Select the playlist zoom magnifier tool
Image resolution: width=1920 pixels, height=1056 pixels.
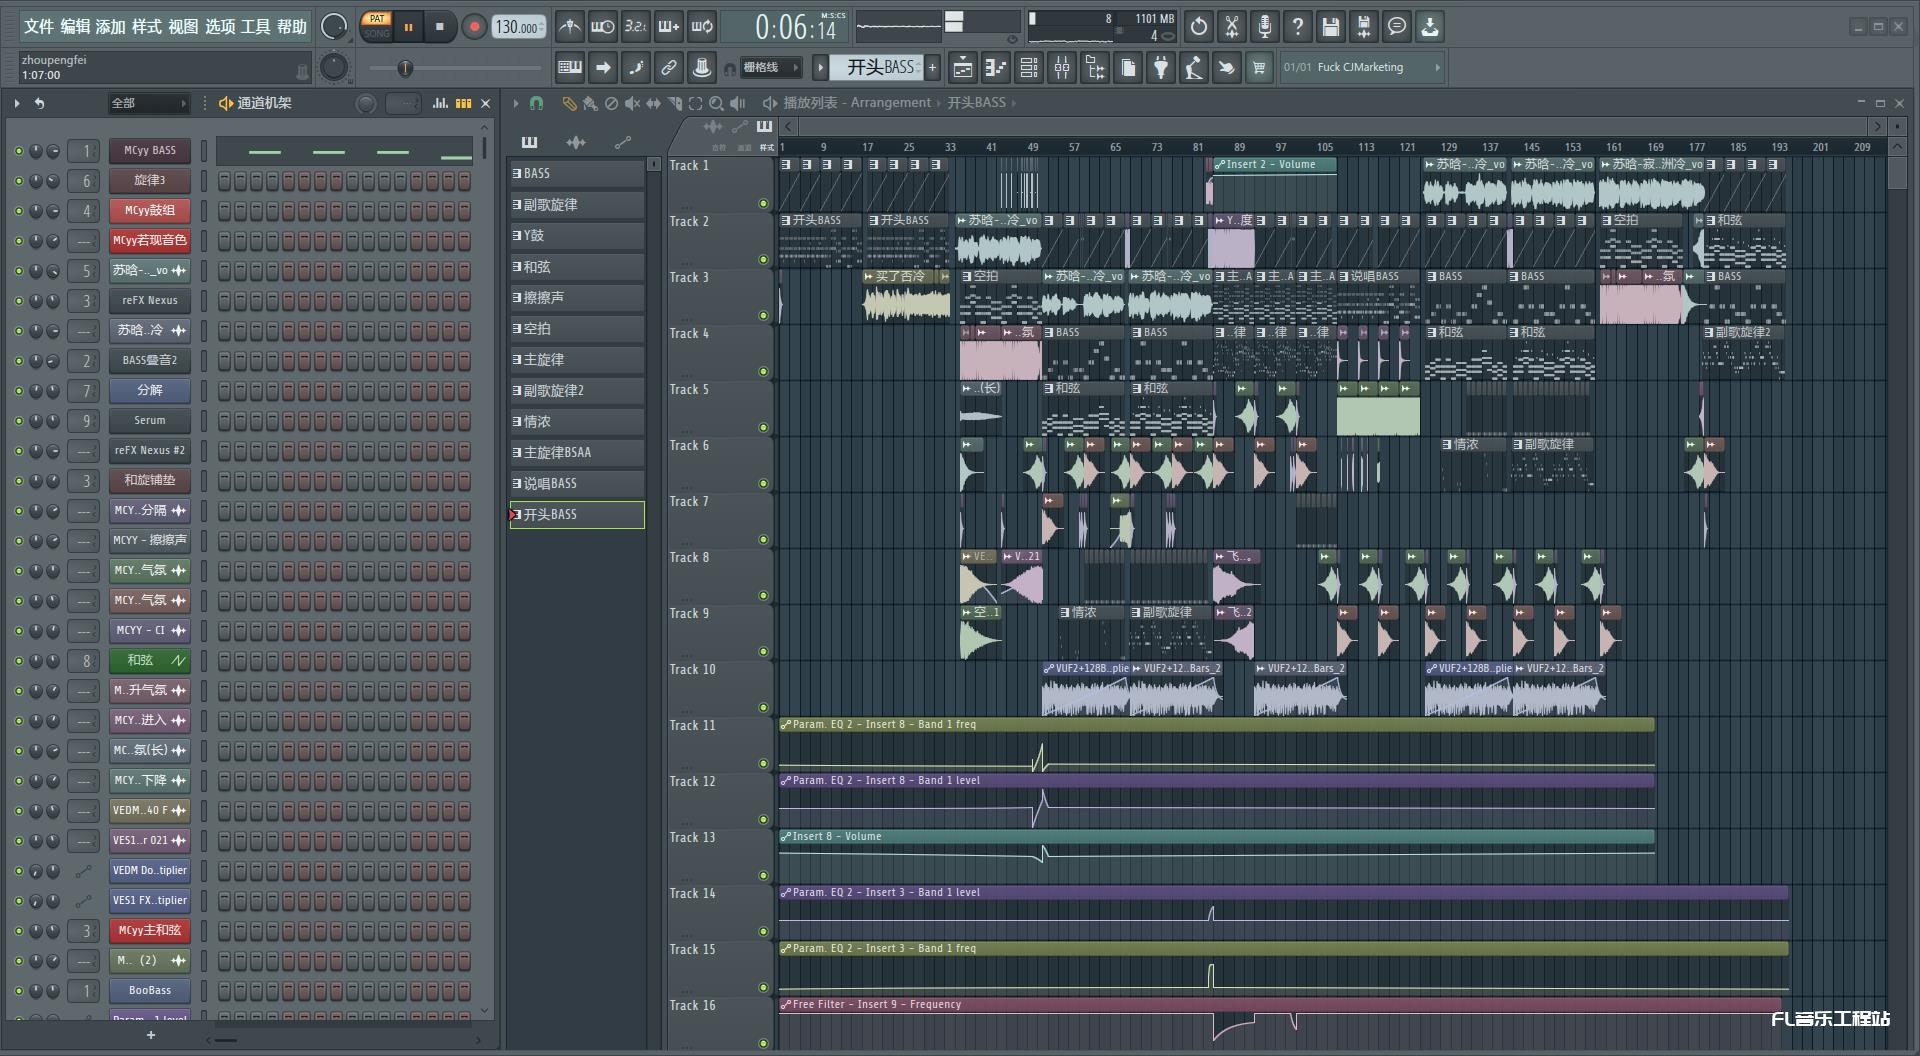716,103
